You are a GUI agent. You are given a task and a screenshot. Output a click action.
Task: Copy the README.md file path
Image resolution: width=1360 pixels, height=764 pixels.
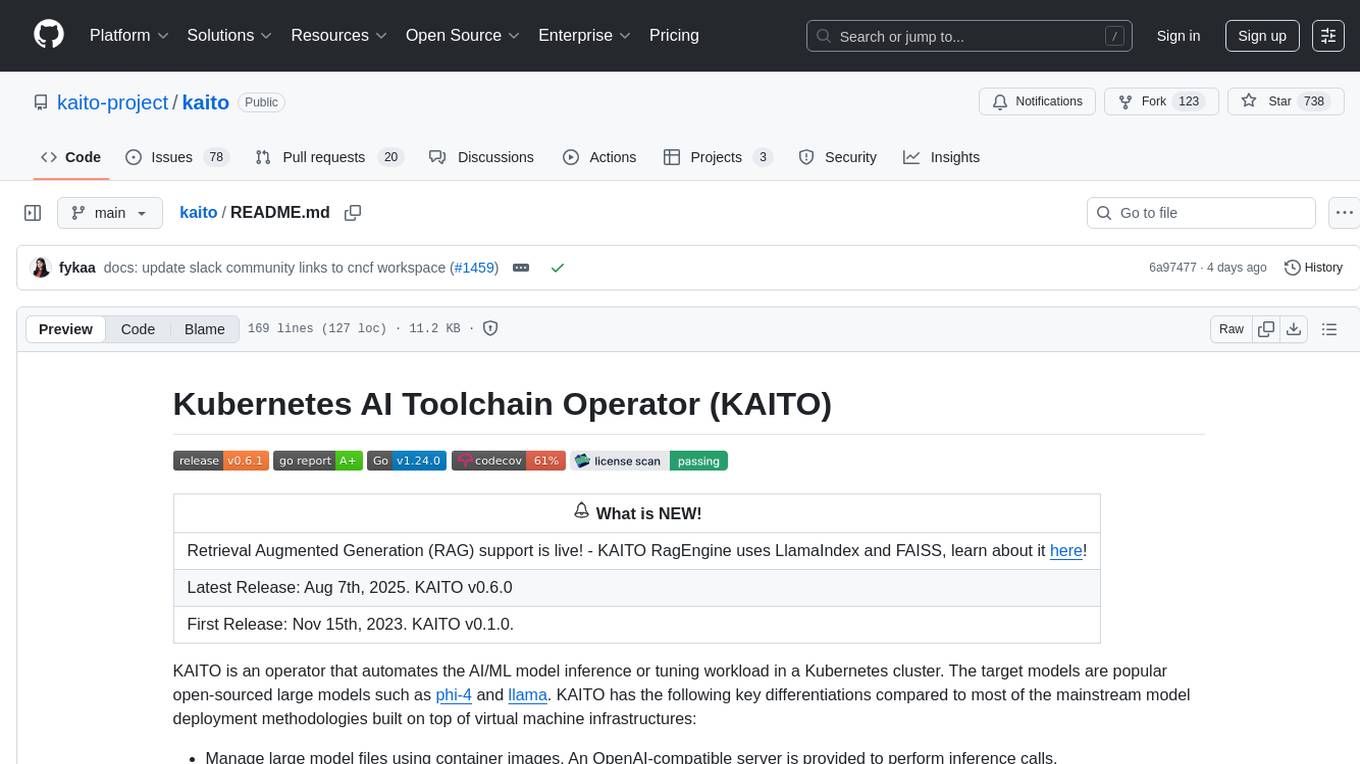(x=352, y=213)
